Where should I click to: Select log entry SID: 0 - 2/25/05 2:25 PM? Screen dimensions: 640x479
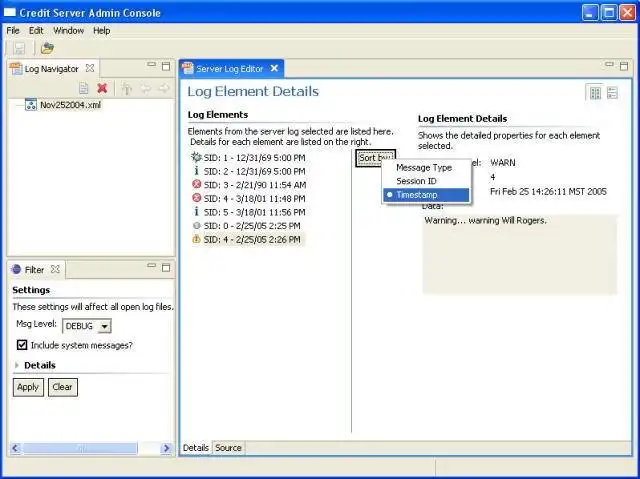tap(252, 226)
